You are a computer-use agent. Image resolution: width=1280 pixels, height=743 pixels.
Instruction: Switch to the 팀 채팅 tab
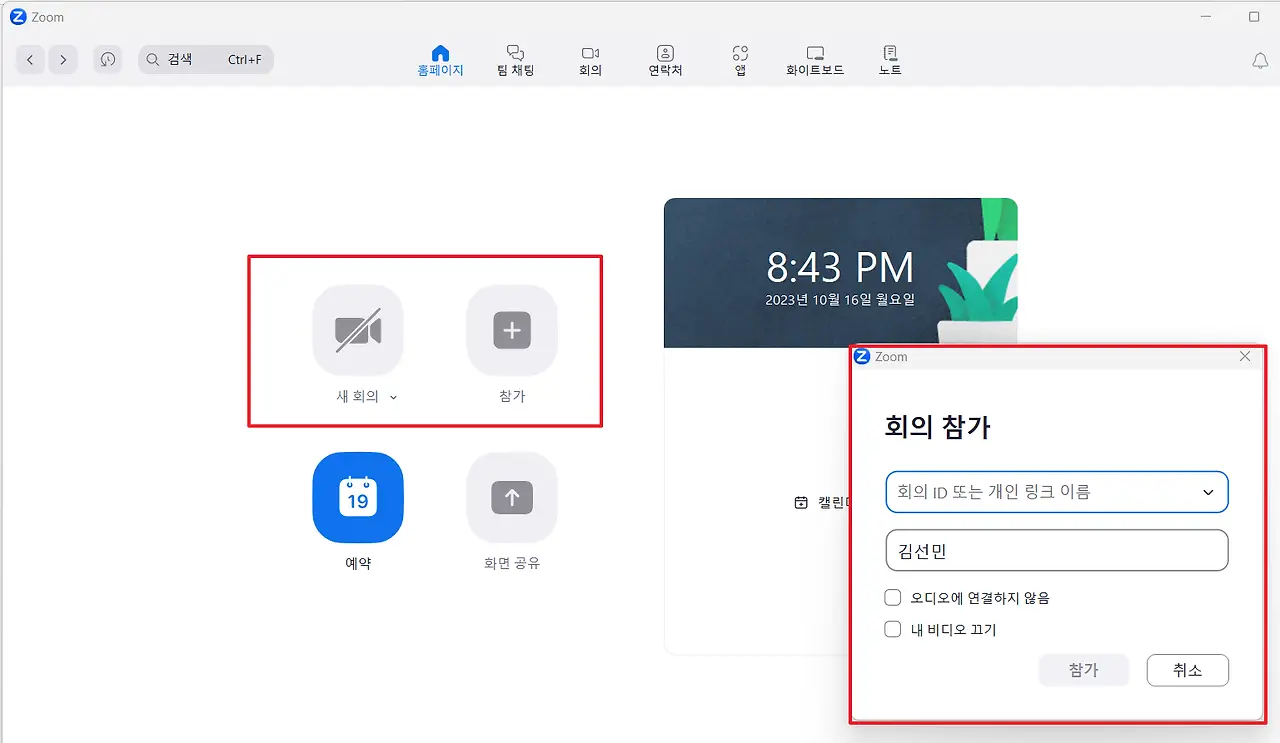click(515, 60)
